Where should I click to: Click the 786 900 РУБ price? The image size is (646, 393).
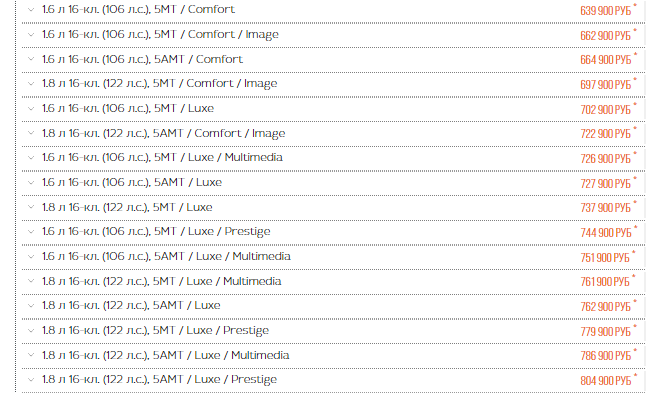606,356
